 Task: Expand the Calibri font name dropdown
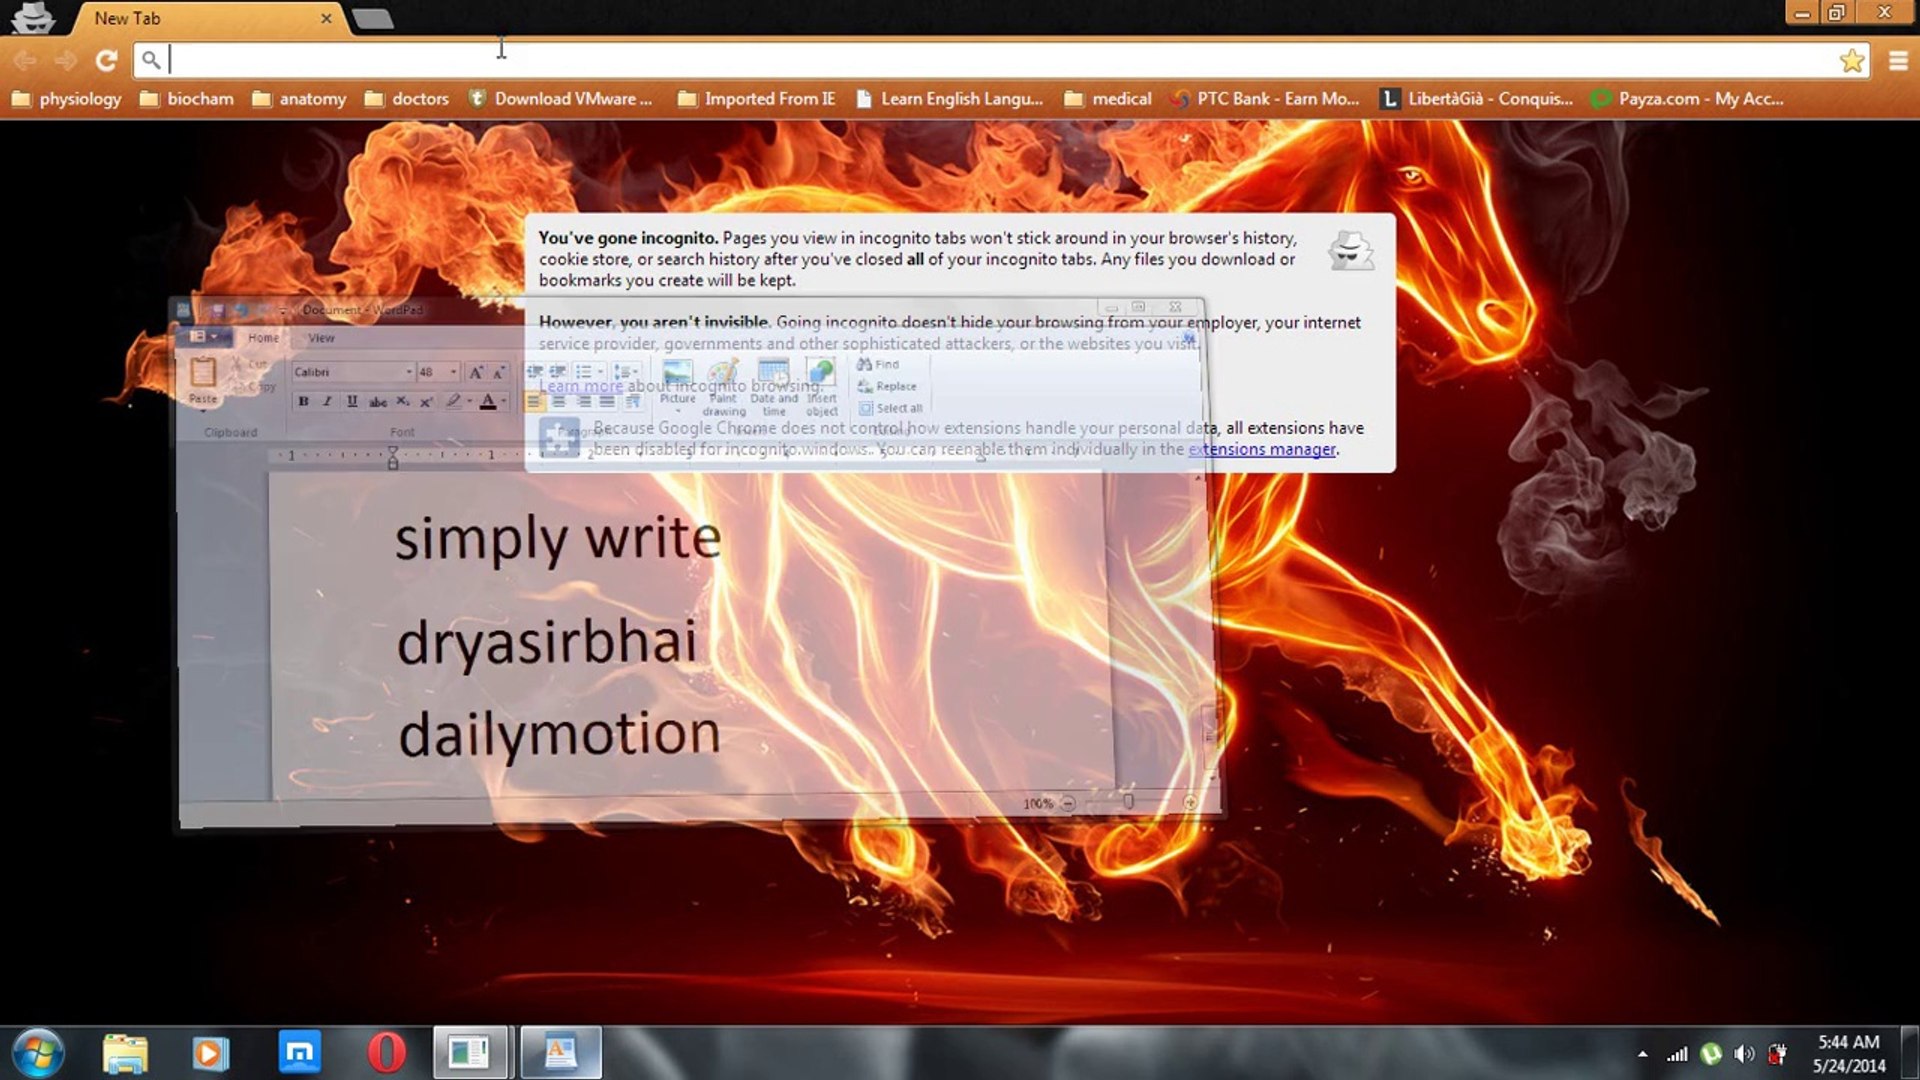click(409, 372)
